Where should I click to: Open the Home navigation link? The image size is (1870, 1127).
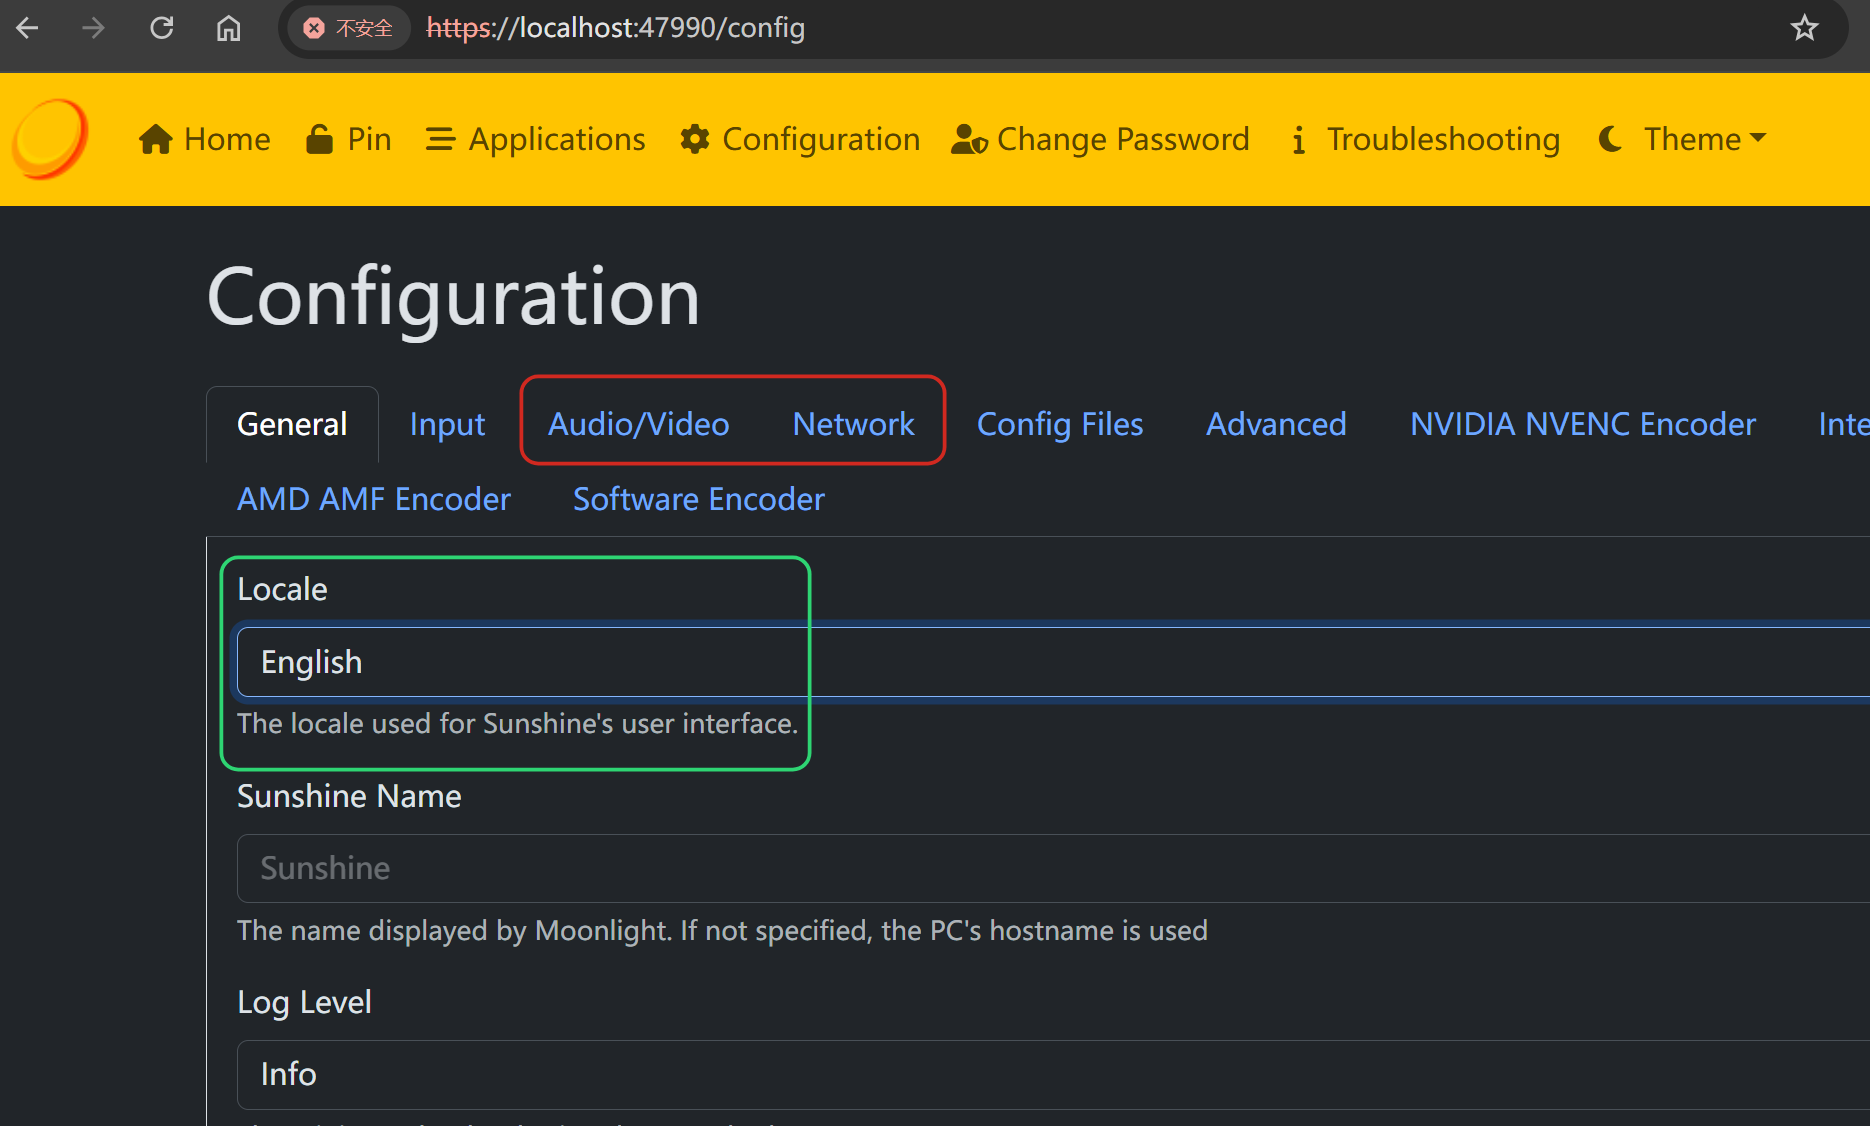tap(205, 139)
